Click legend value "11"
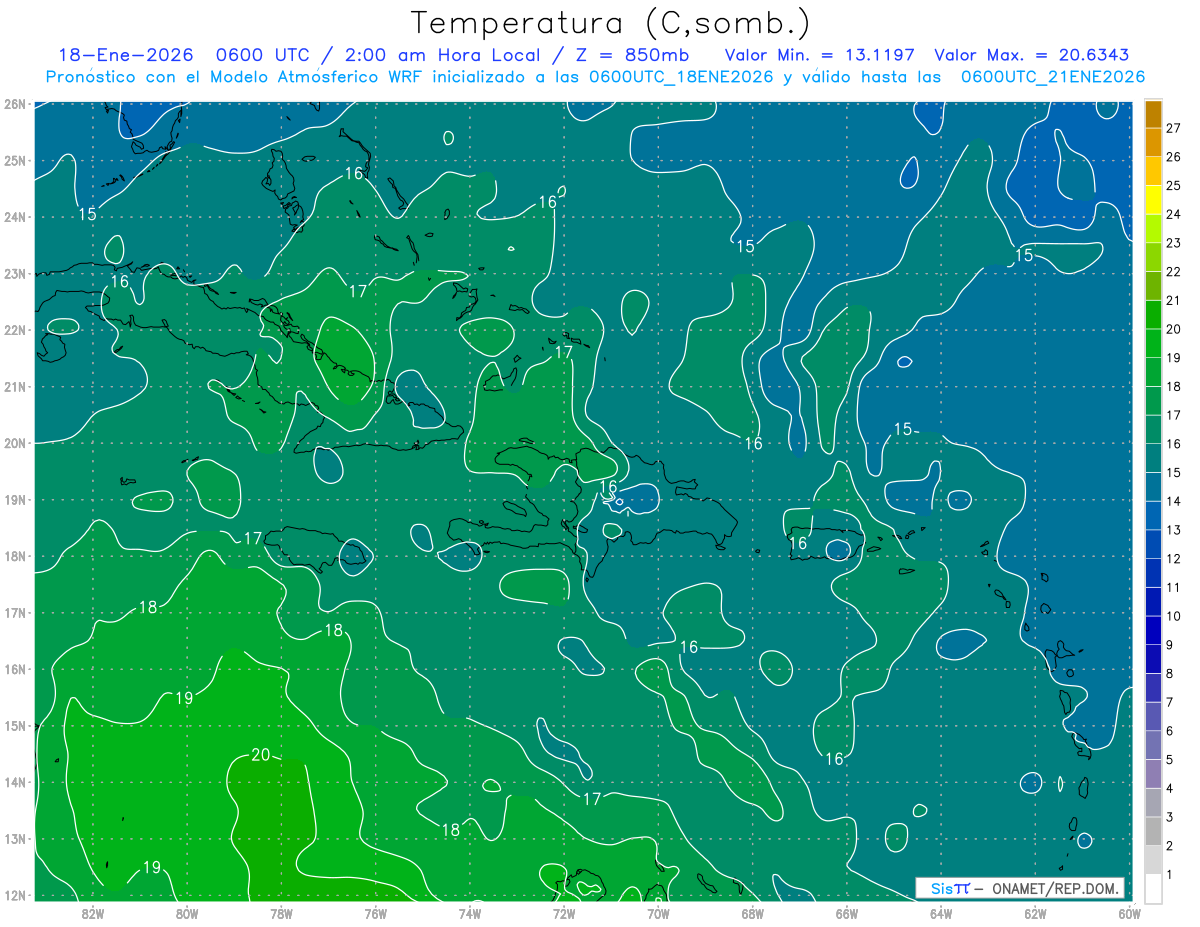 [1174, 587]
